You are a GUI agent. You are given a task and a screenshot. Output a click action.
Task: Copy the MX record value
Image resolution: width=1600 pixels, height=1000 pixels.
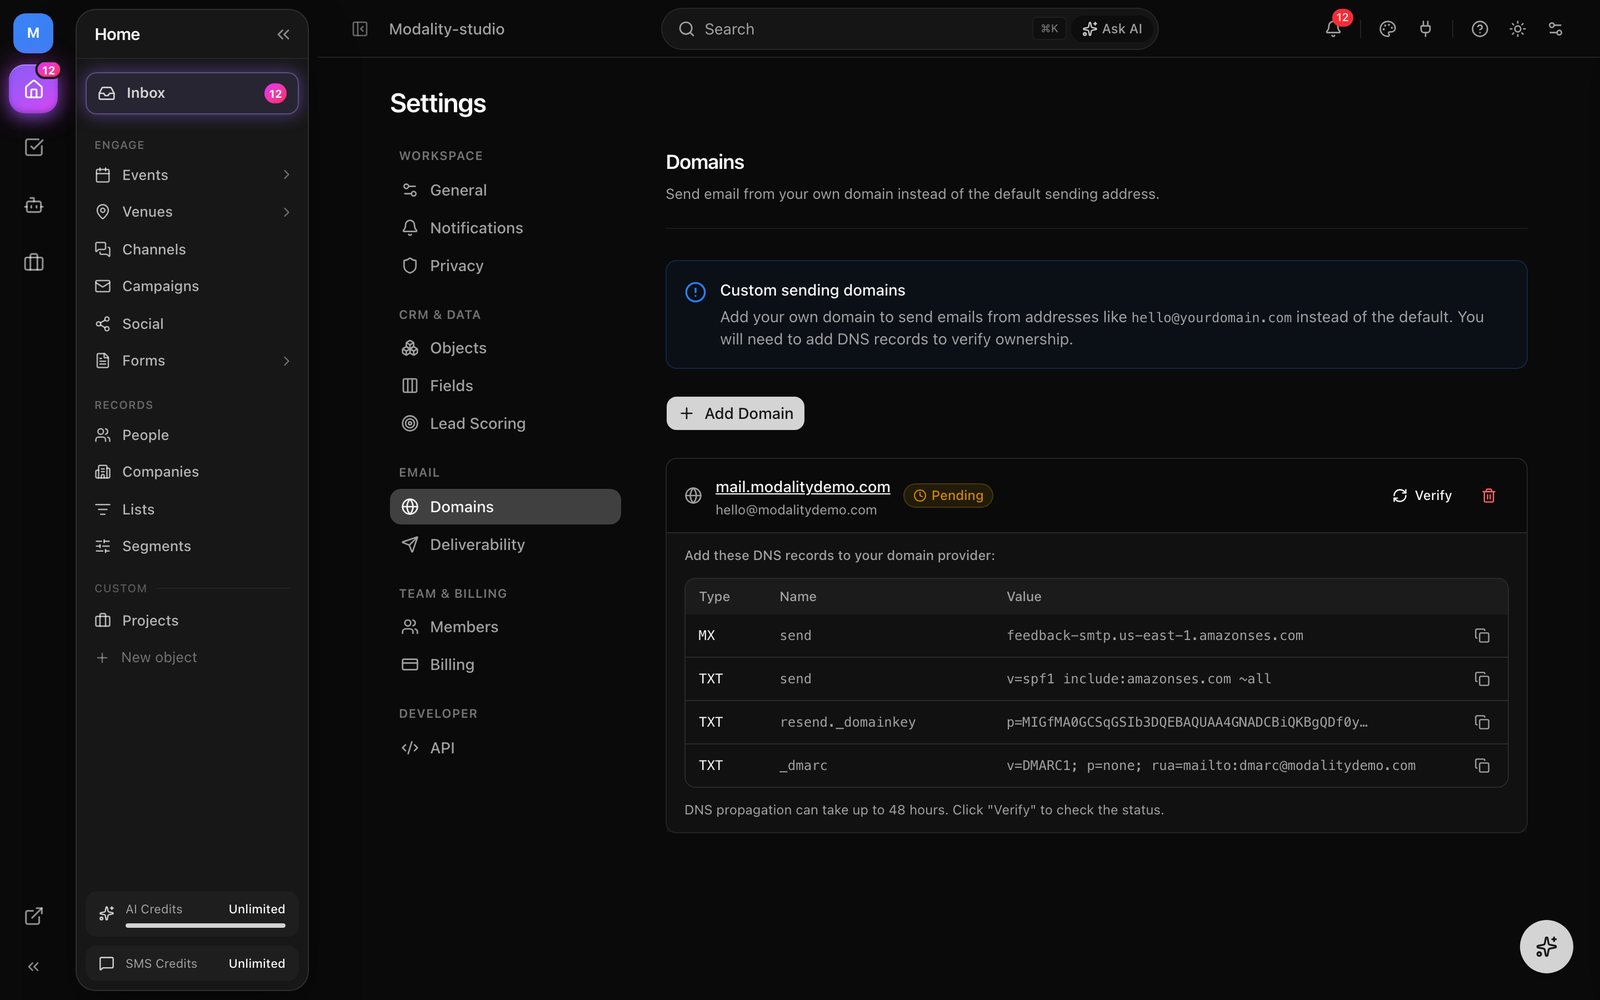point(1482,636)
